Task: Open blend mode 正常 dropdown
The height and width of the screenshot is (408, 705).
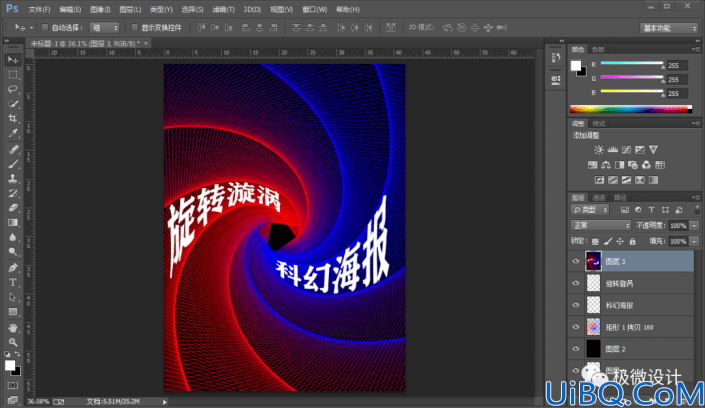Action: (601, 225)
